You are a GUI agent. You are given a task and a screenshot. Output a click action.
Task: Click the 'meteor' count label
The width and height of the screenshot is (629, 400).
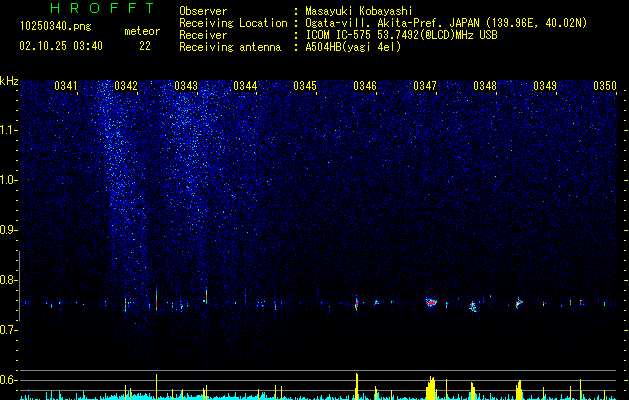click(142, 31)
